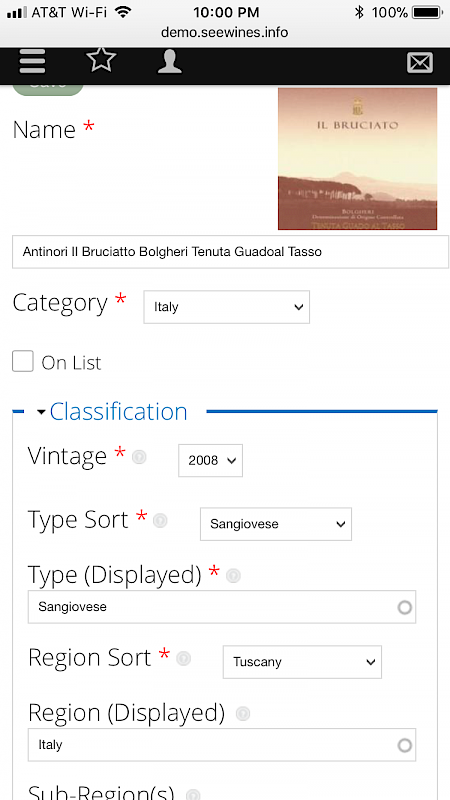Open the Region Sort Tuscany dropdown

(302, 662)
